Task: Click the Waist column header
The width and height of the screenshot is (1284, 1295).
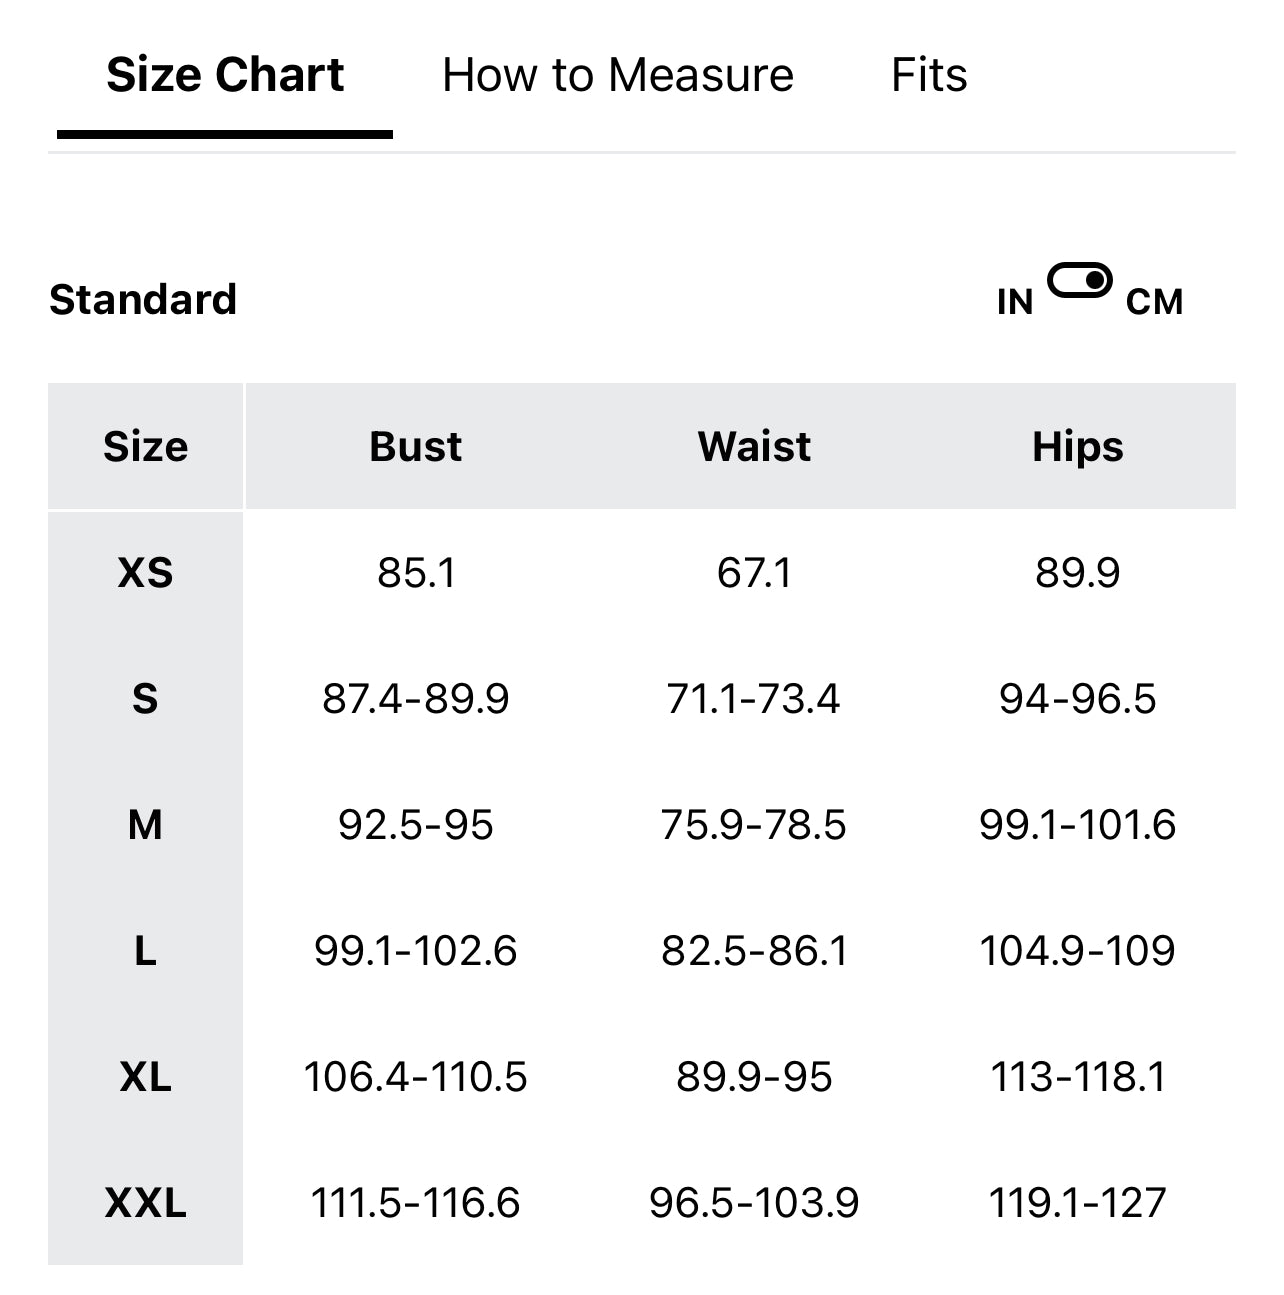Action: (754, 446)
